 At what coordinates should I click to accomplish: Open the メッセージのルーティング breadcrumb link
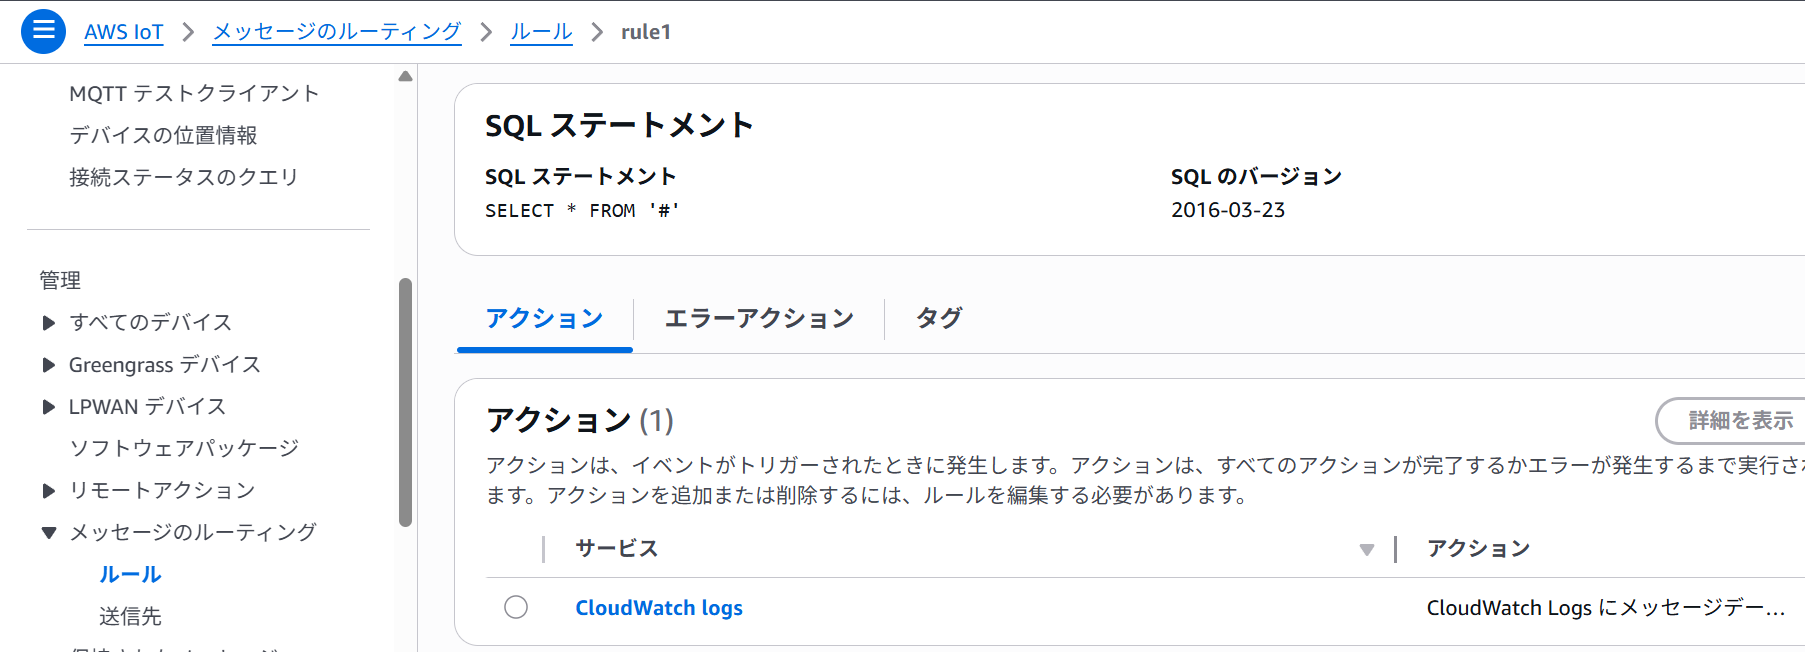(337, 32)
